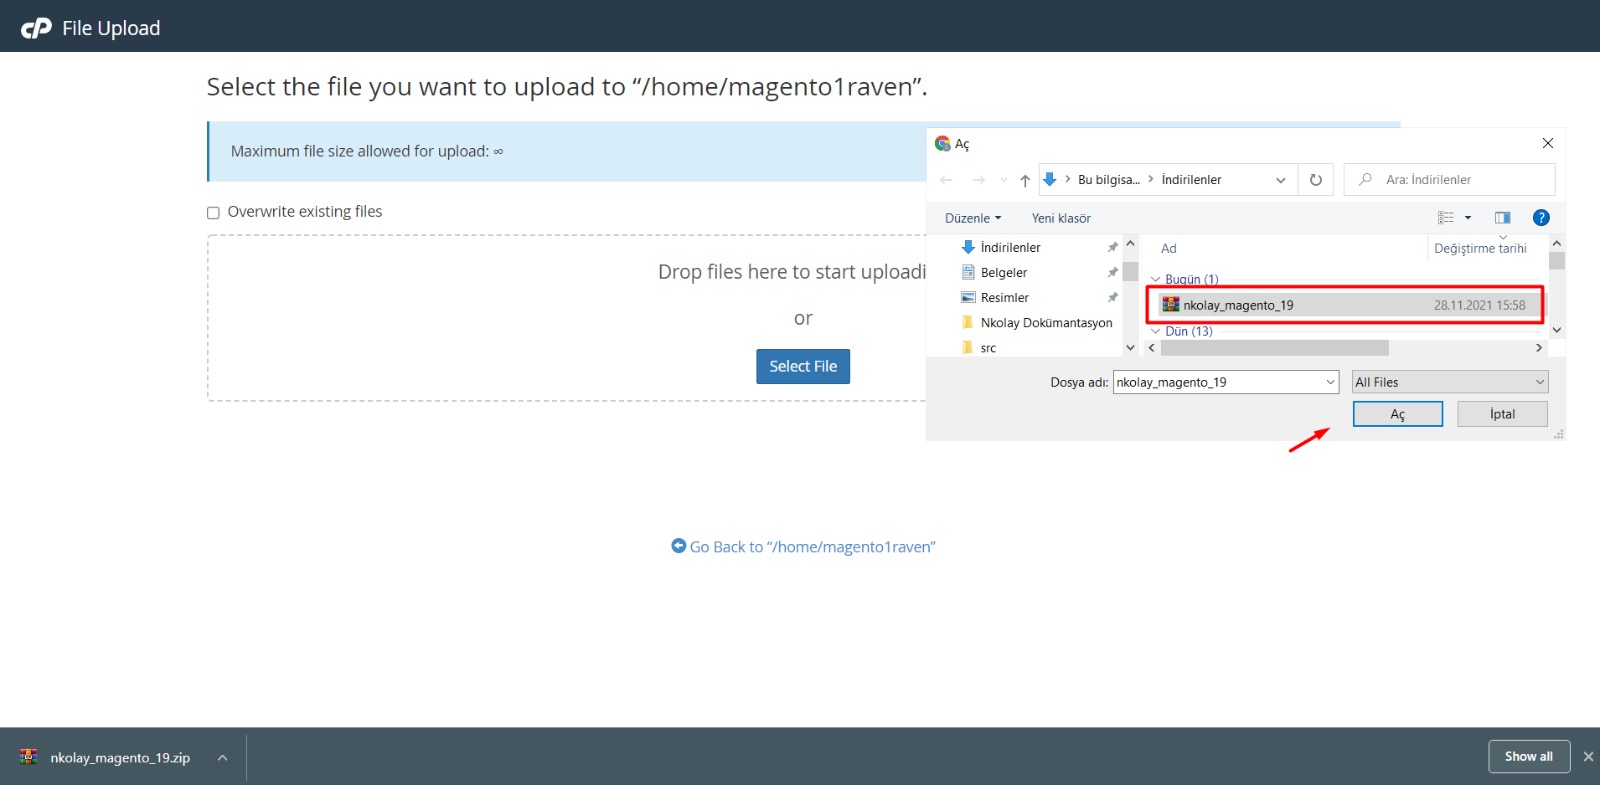Toggle the preview pane icon

1502,218
